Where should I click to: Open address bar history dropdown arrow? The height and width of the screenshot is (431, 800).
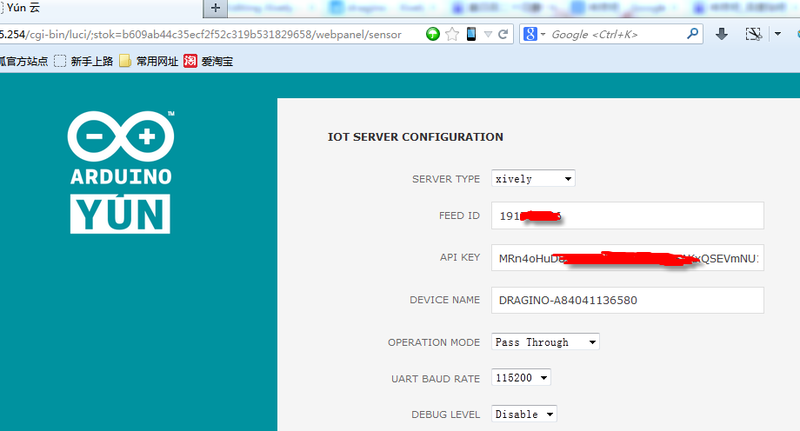click(488, 34)
